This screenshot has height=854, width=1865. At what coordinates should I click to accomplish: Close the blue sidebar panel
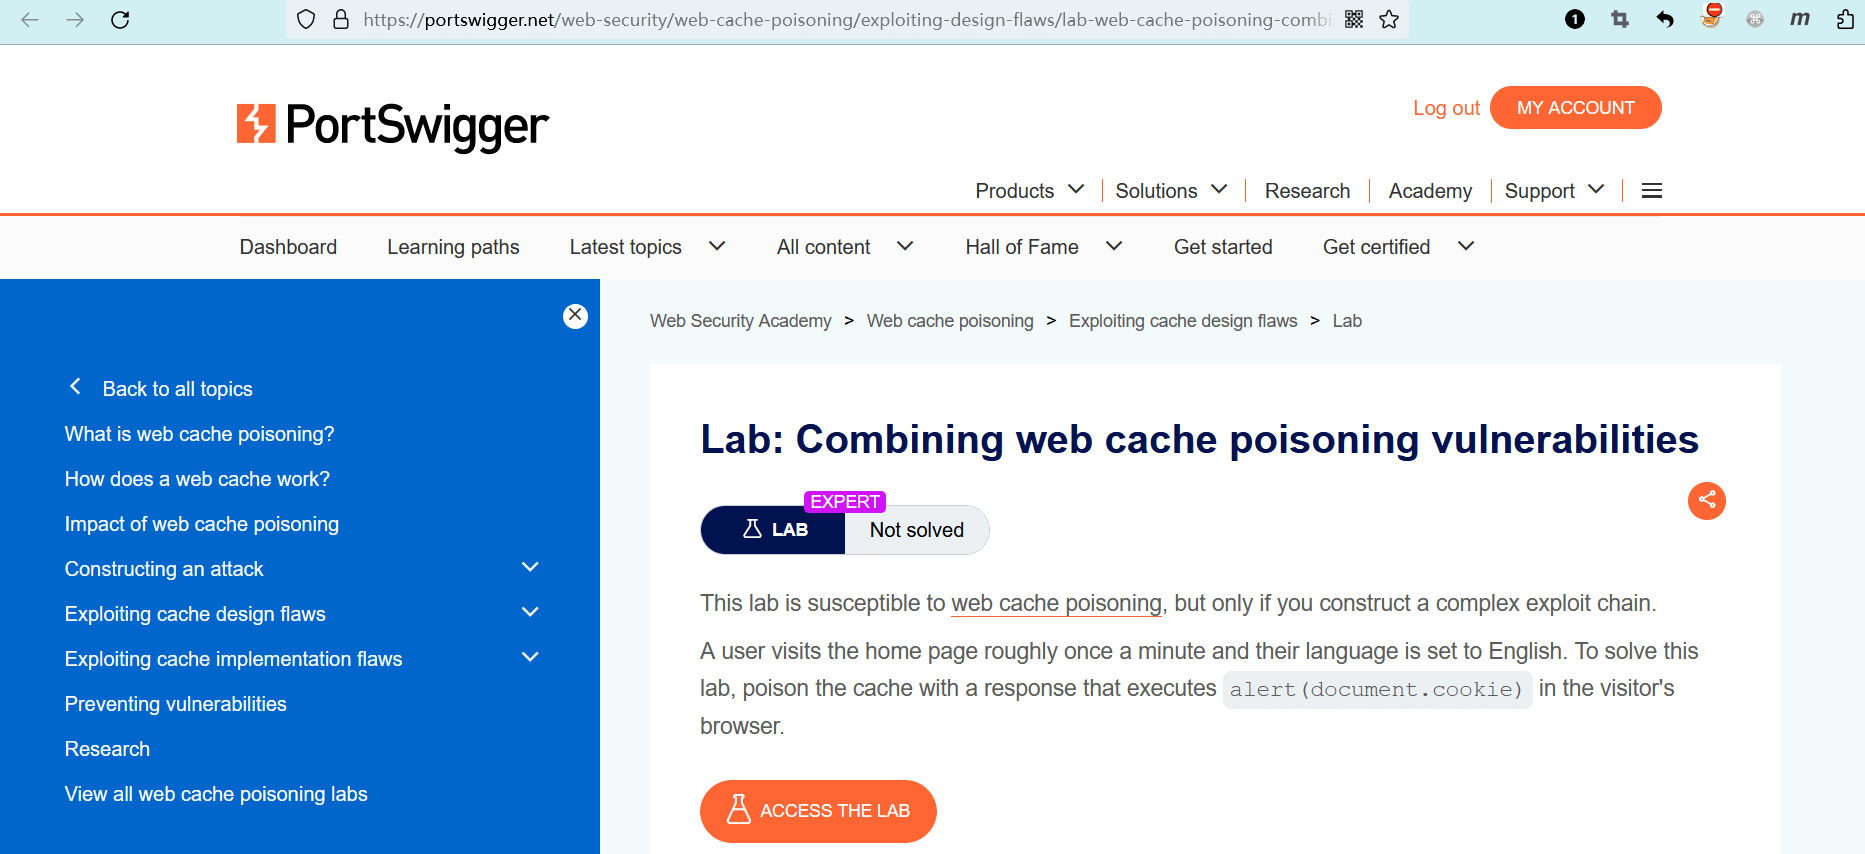[x=575, y=316]
